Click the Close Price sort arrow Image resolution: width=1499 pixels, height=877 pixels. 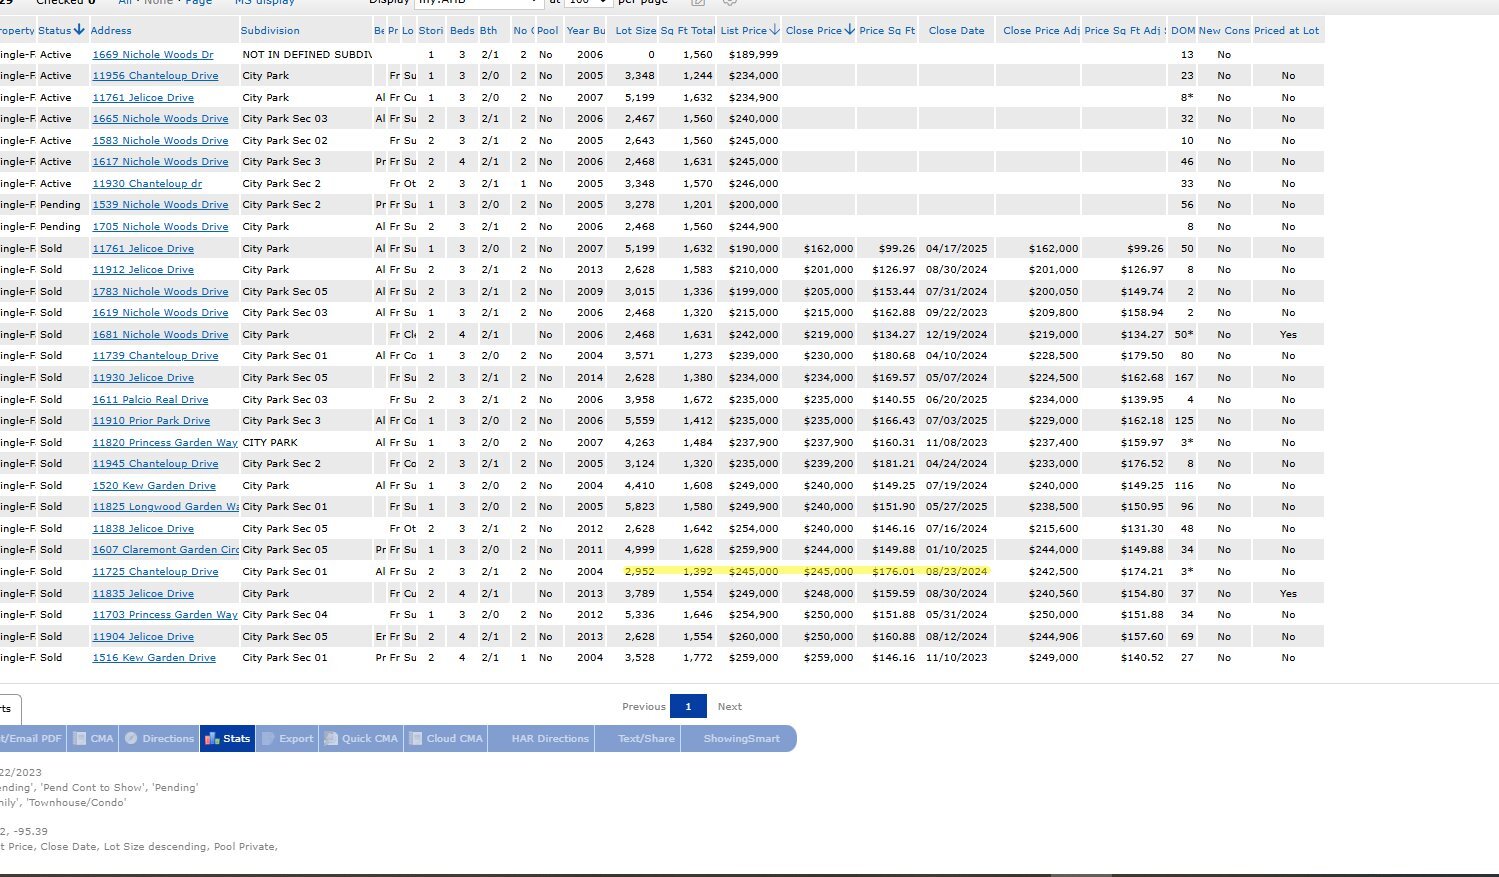pos(849,30)
